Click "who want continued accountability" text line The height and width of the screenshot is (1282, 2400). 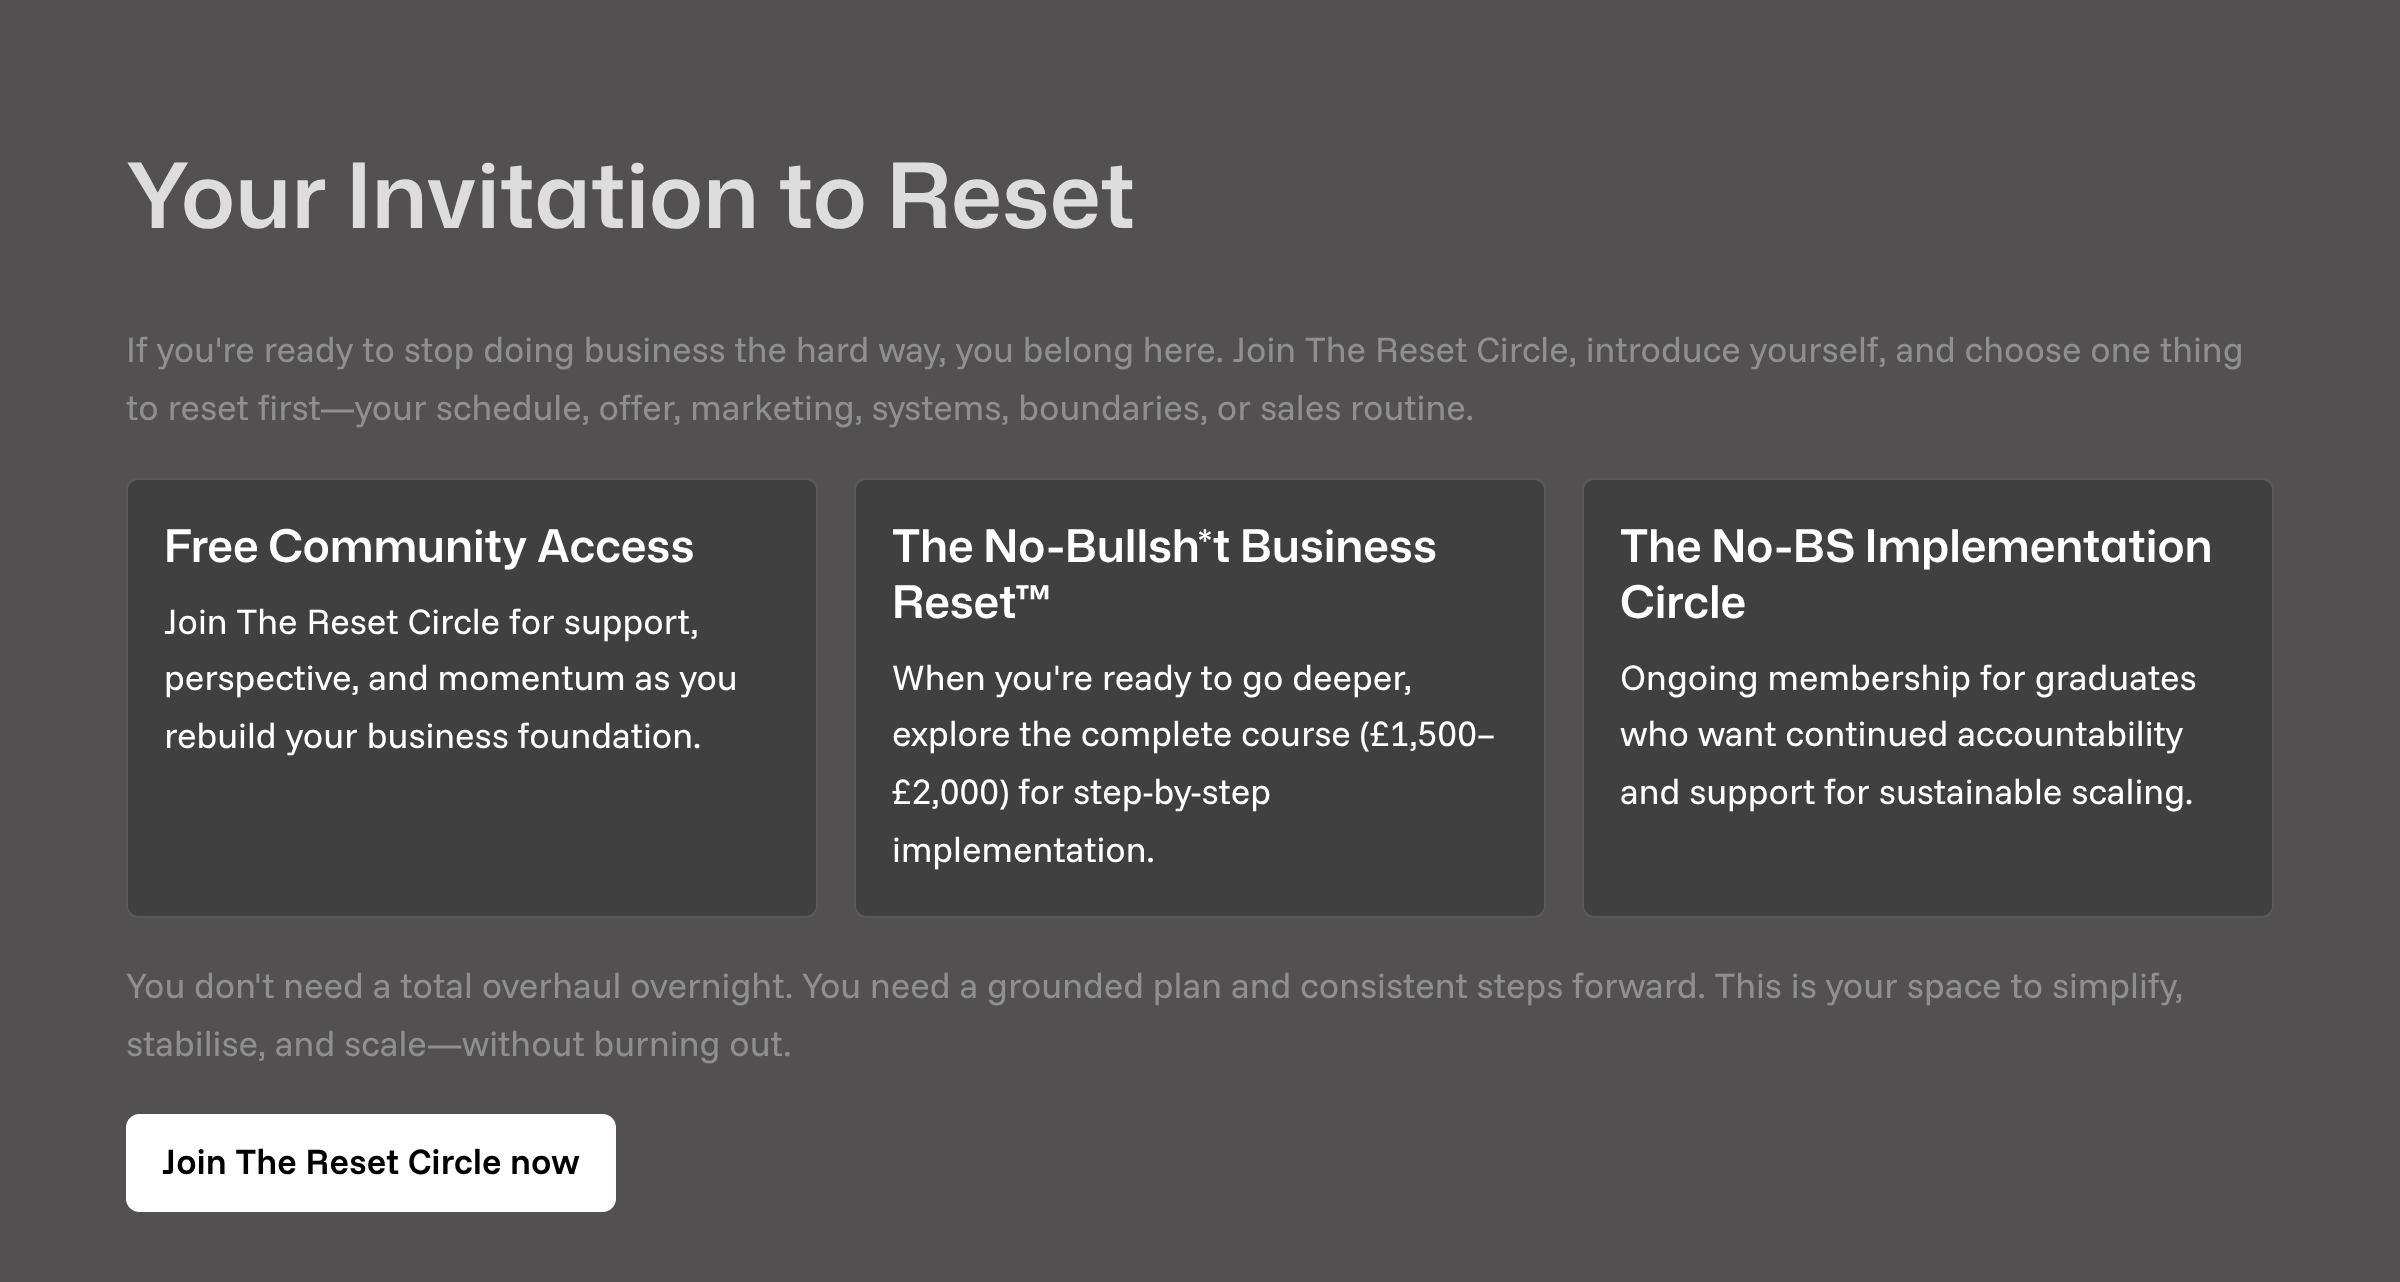pos(1900,735)
